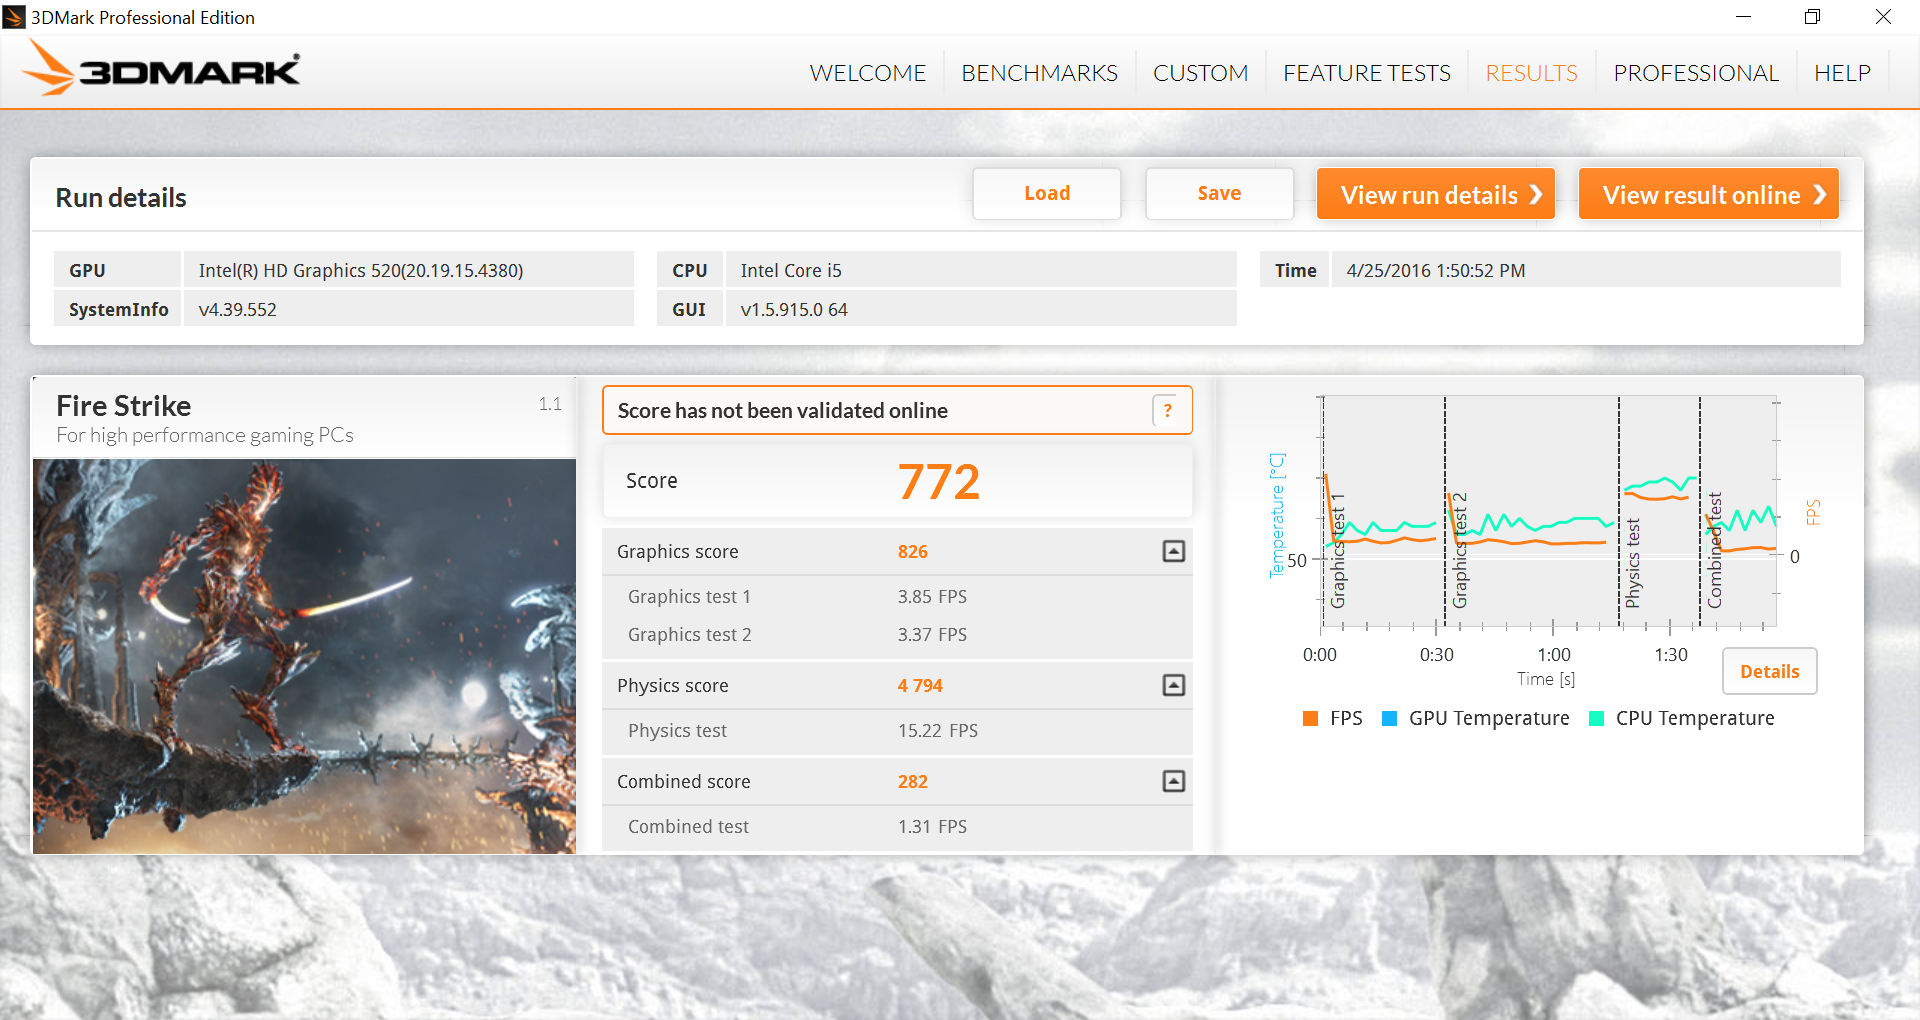Click the overall score 772

[938, 481]
